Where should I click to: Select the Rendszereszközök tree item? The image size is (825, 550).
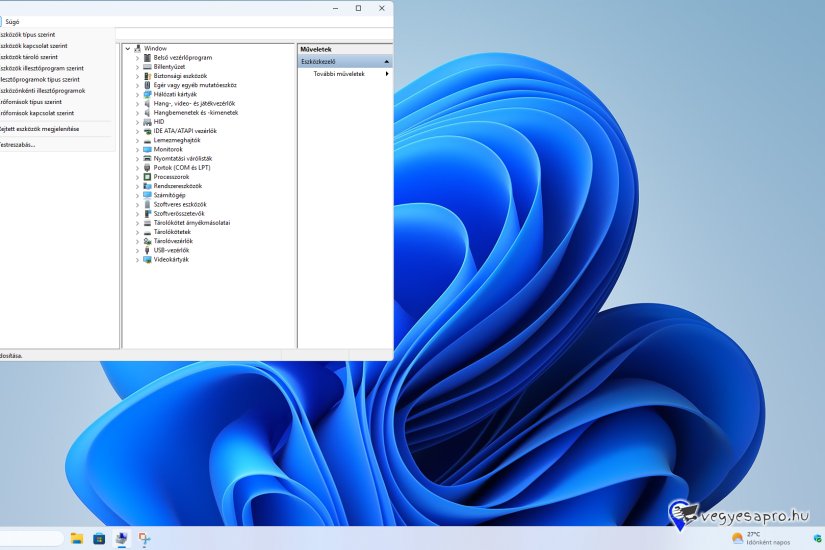pyautogui.click(x=177, y=186)
